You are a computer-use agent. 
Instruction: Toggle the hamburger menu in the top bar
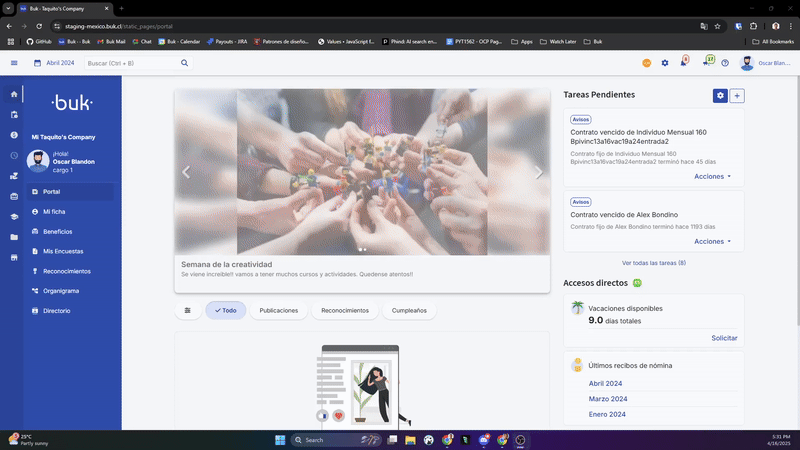pyautogui.click(x=14, y=63)
